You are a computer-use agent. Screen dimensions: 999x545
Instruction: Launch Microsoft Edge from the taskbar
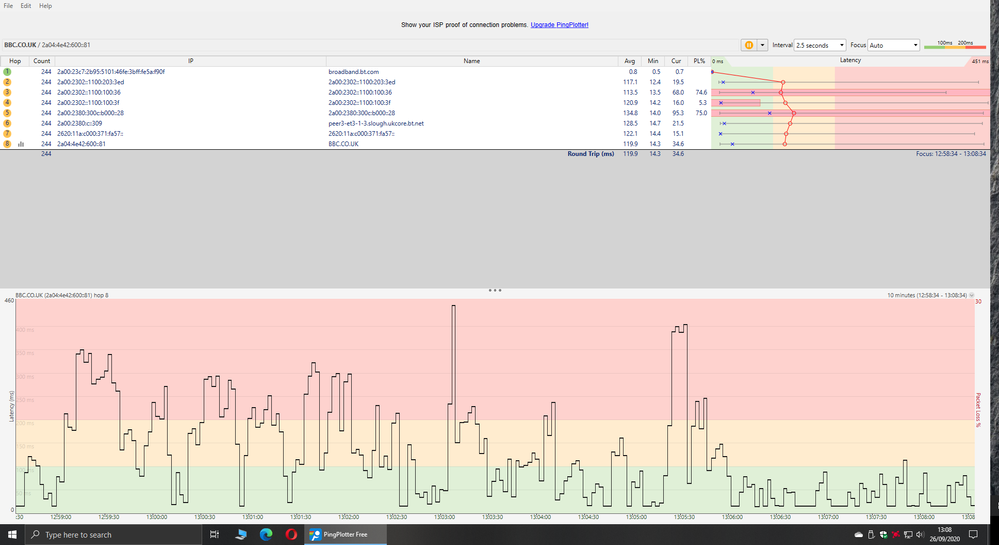tap(266, 535)
